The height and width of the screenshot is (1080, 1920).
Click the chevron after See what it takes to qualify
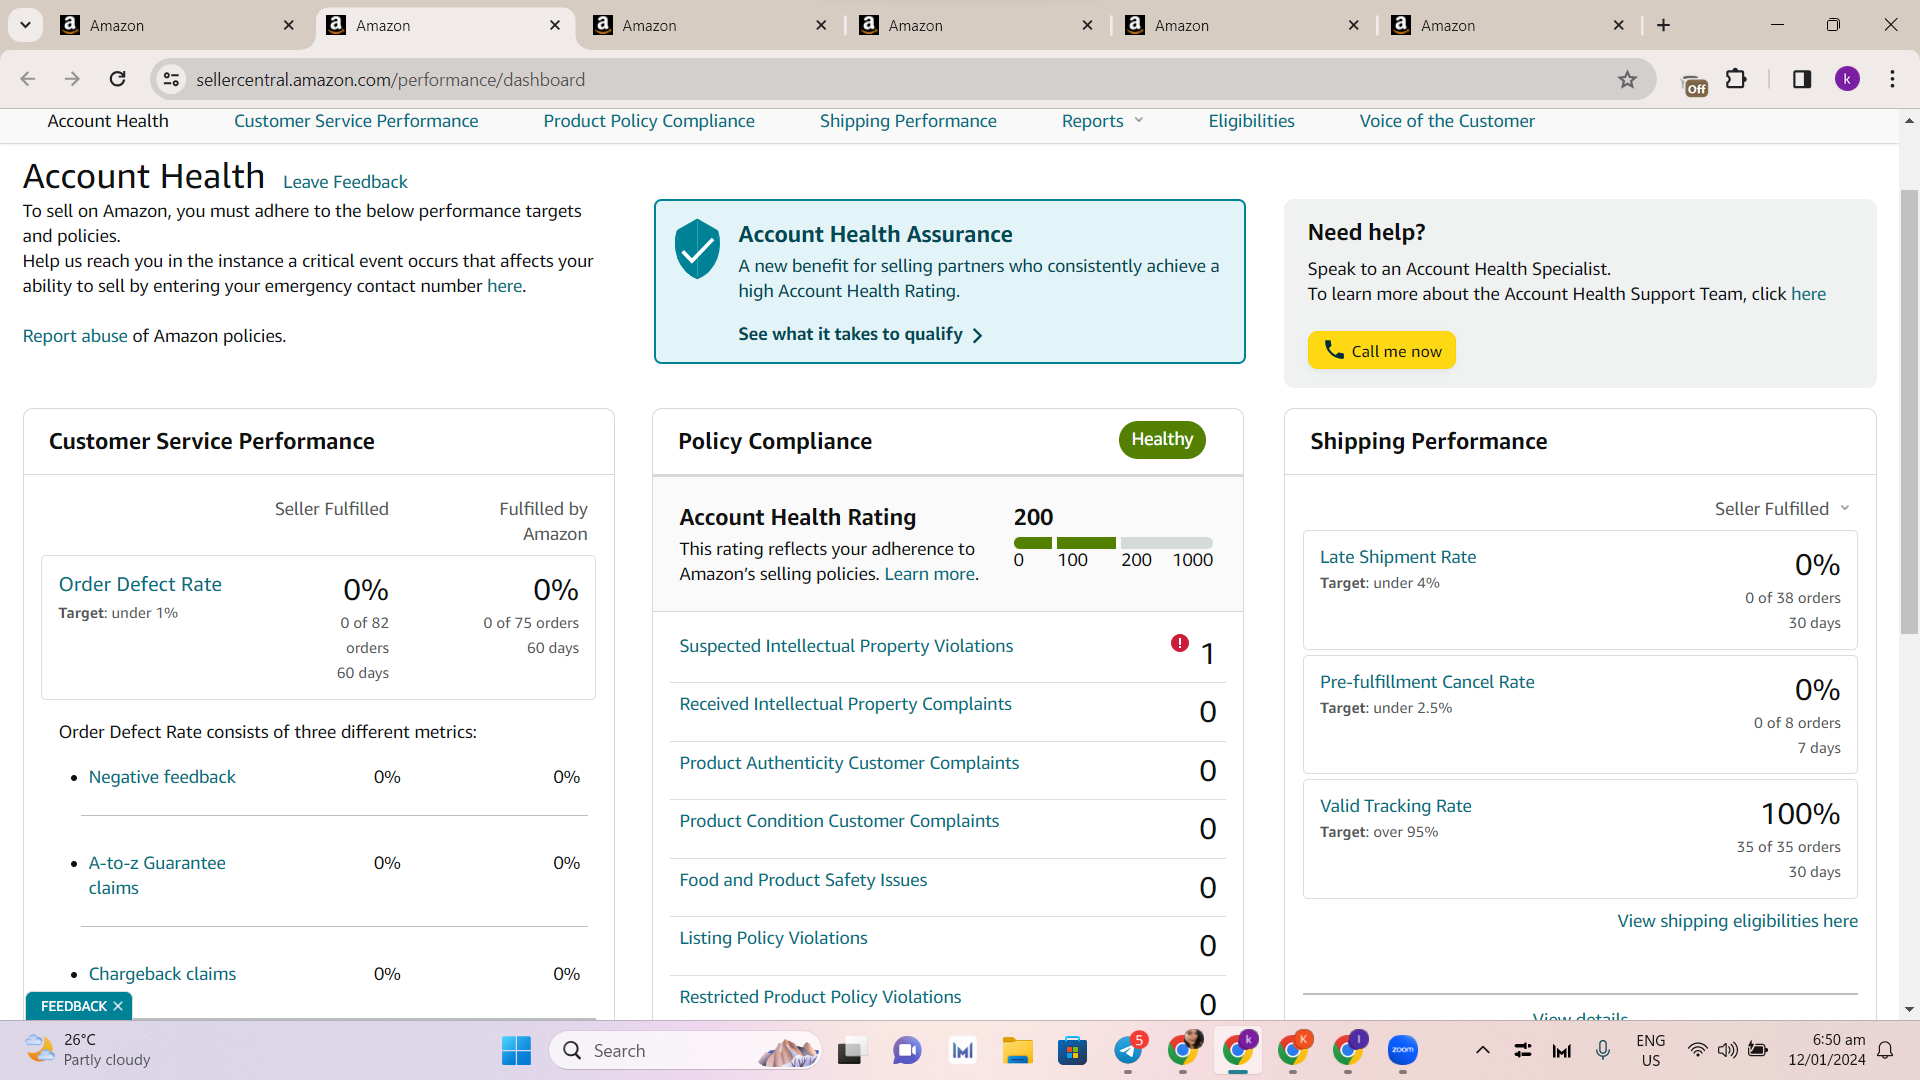(x=977, y=335)
